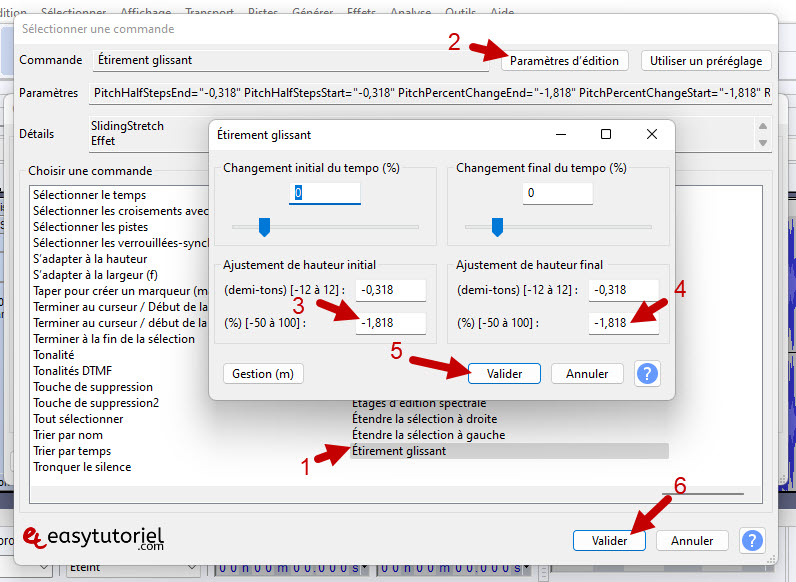Click Valider in the command selection dialog
This screenshot has height=582, width=796.
tap(609, 541)
